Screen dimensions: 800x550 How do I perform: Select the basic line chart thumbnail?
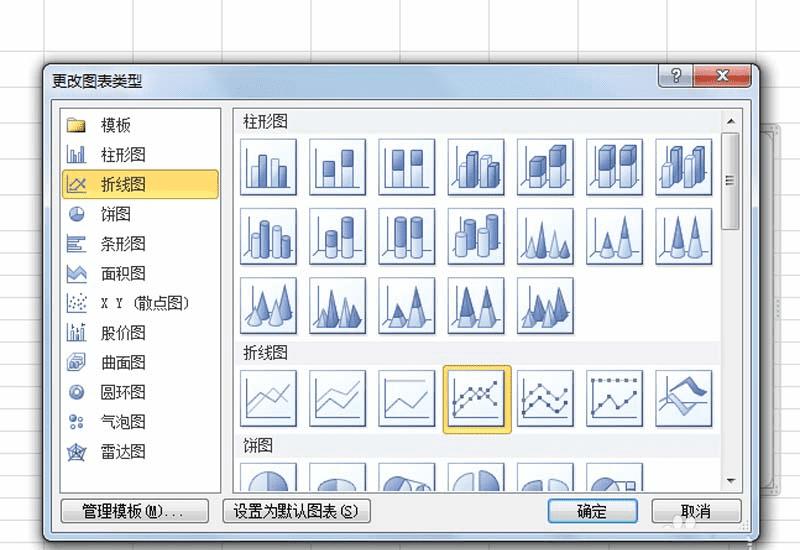pos(268,398)
